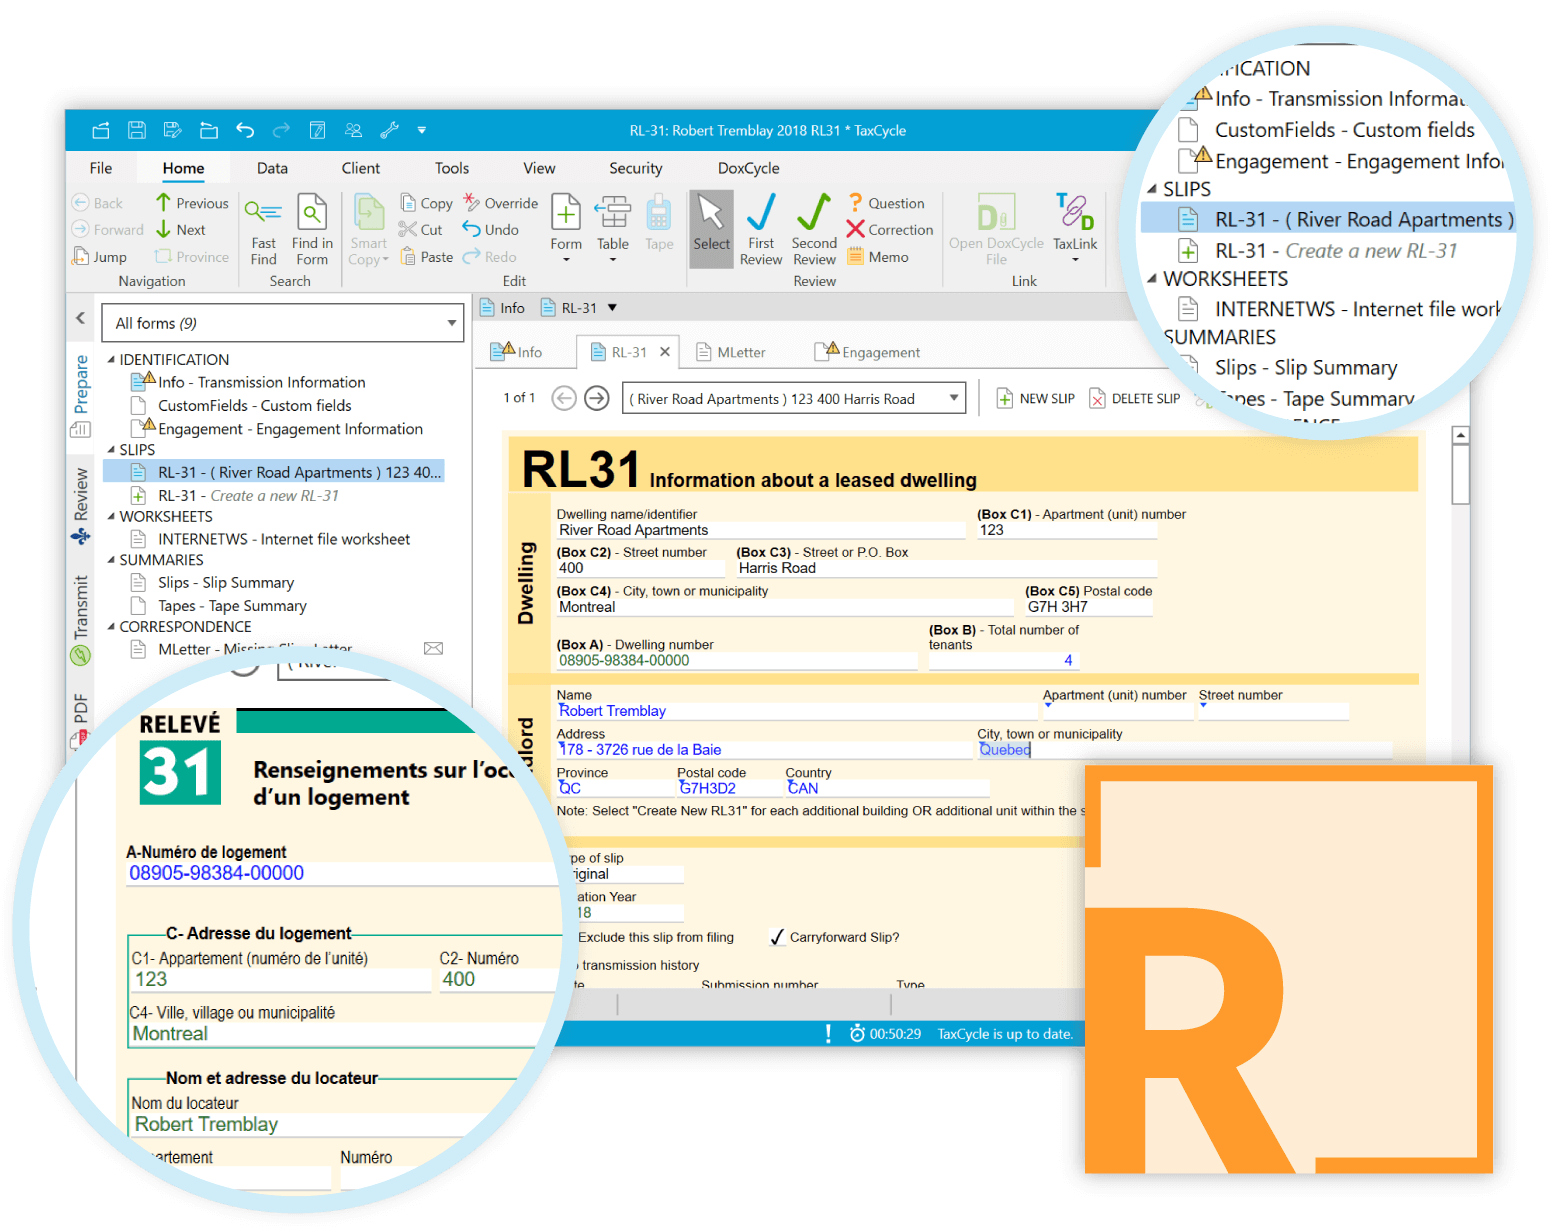Click the Save icon in title bar
Viewport: 1553px width, 1228px height.
pyautogui.click(x=137, y=130)
